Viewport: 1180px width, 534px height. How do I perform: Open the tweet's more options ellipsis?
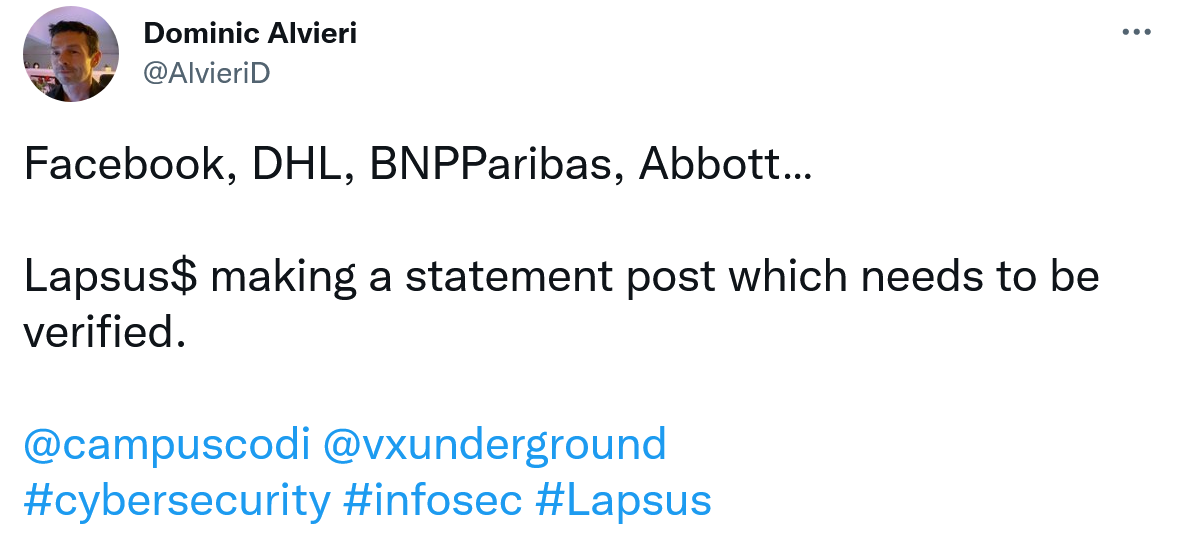click(1137, 33)
